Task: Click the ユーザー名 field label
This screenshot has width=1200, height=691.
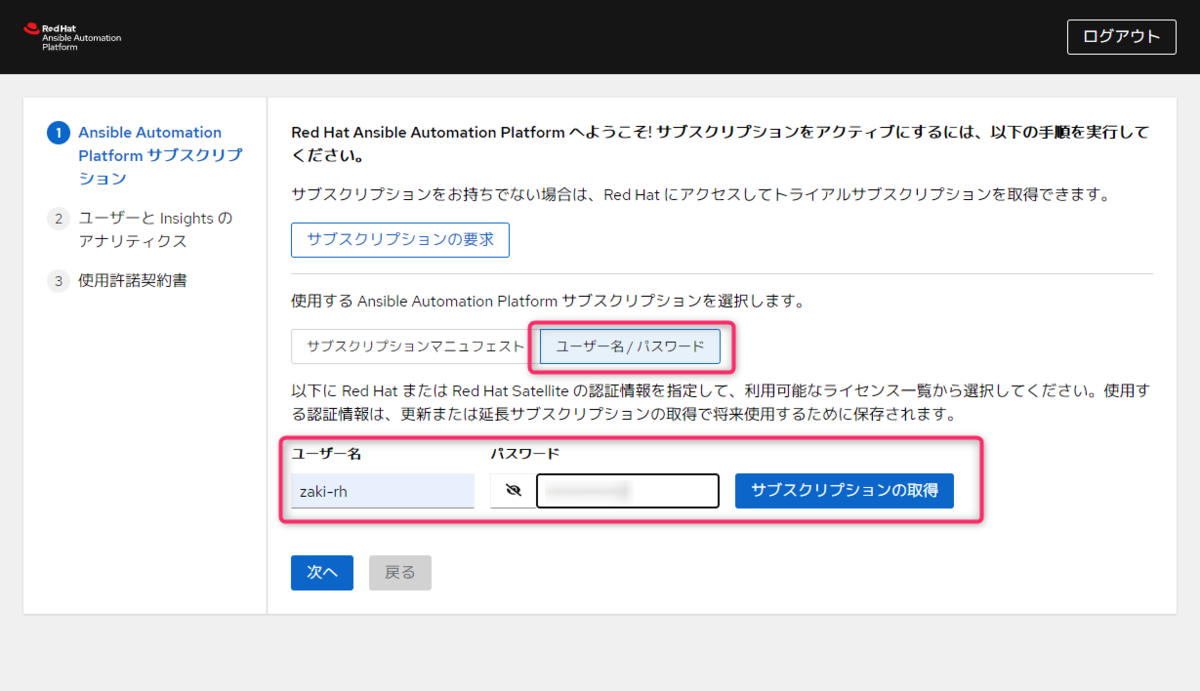Action: pyautogui.click(x=326, y=453)
